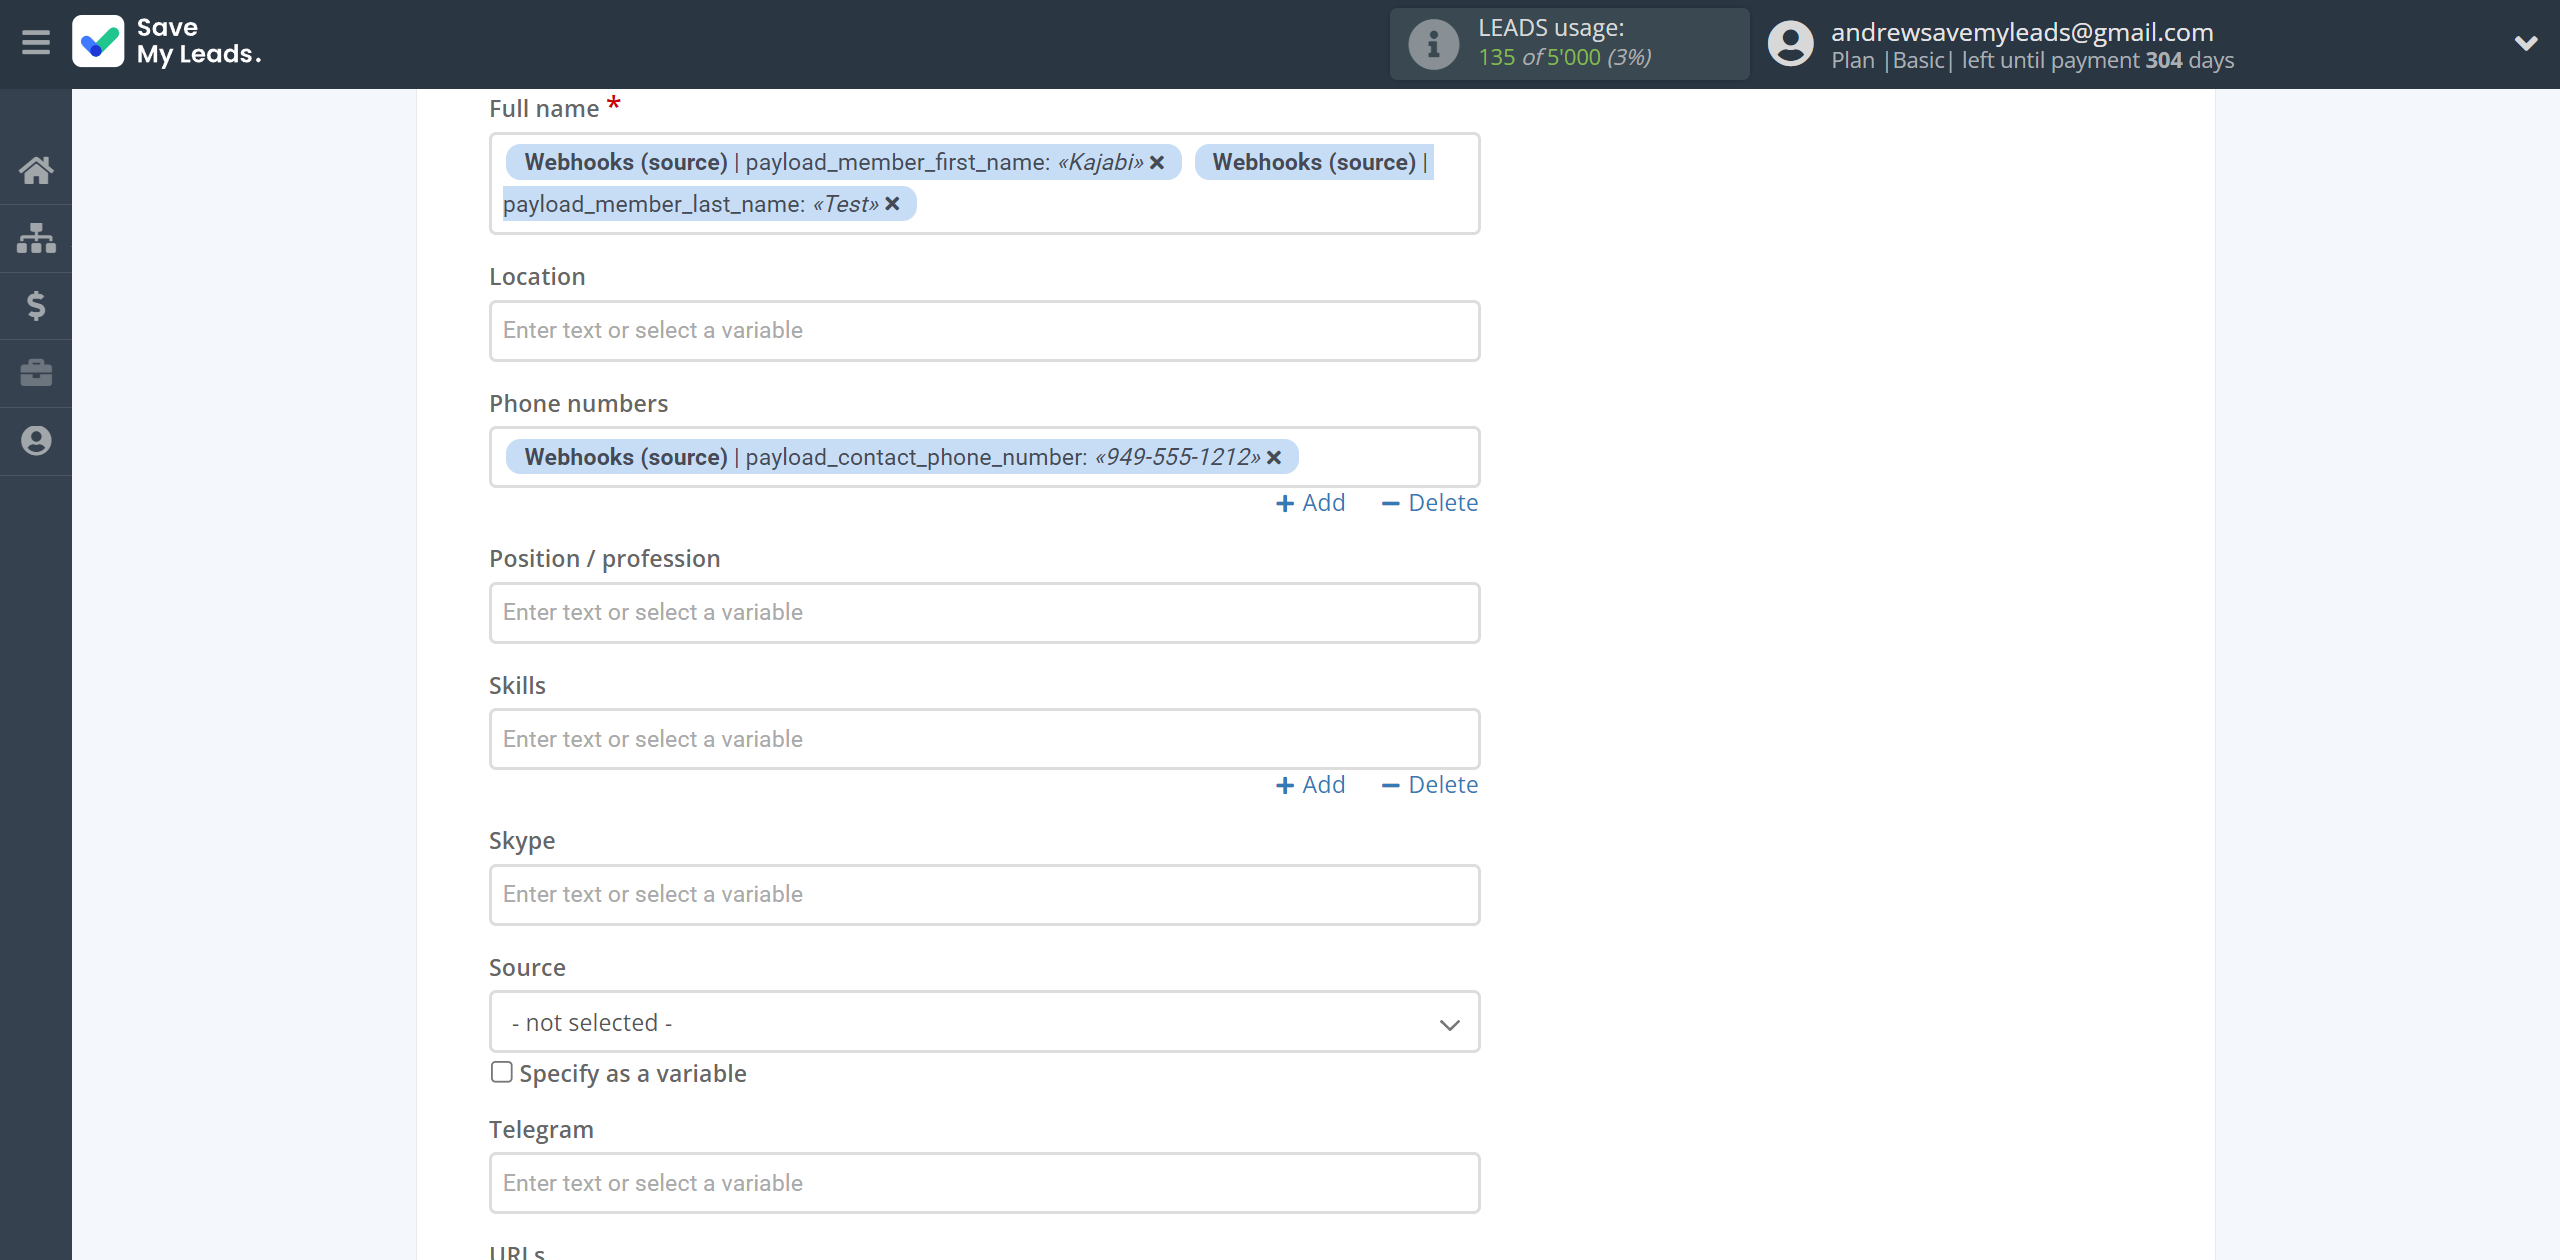Focus the Skype input field

984,895
